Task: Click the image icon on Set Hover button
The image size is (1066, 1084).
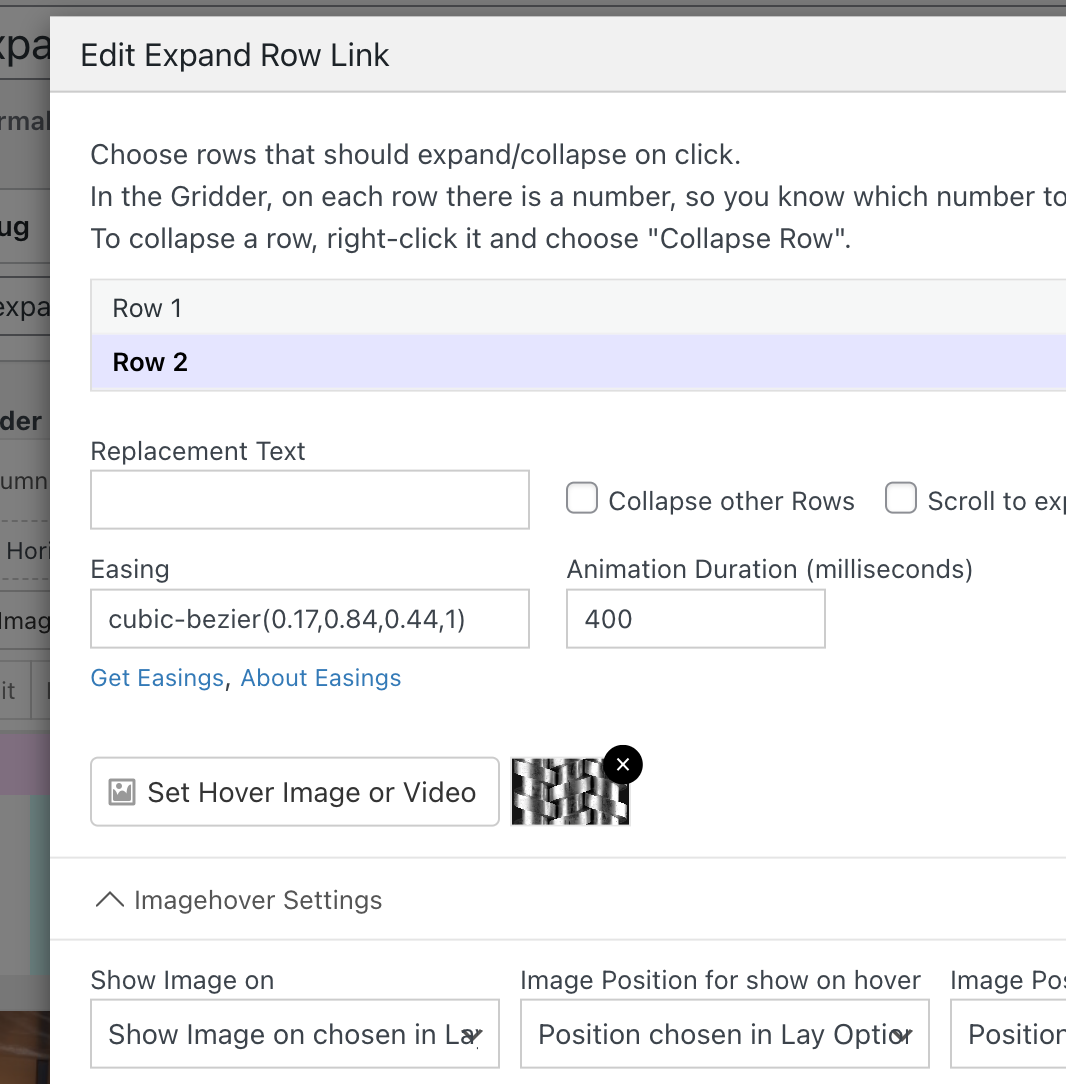Action: (x=122, y=793)
